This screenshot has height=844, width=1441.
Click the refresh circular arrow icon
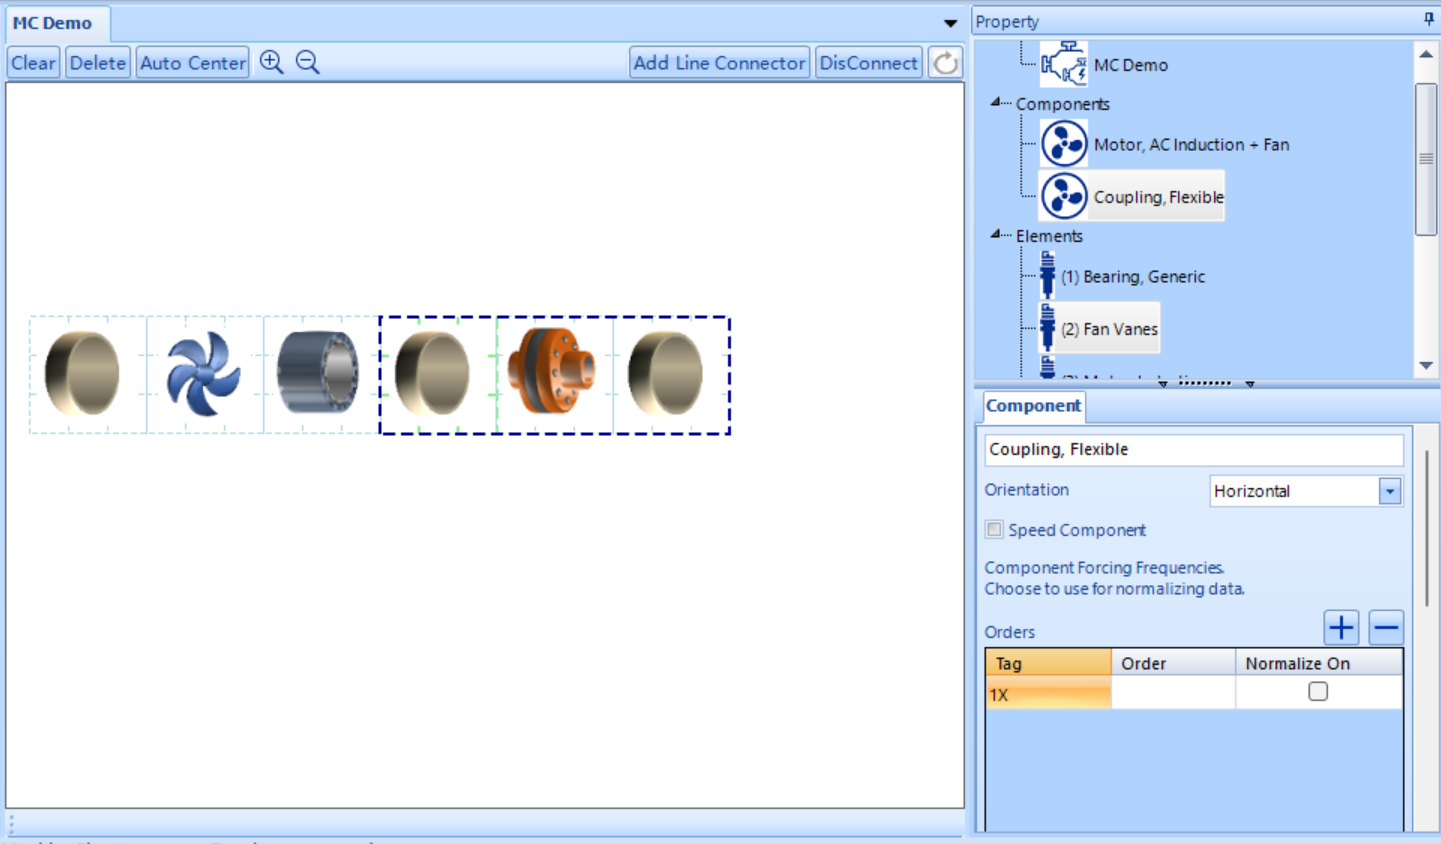click(x=945, y=63)
